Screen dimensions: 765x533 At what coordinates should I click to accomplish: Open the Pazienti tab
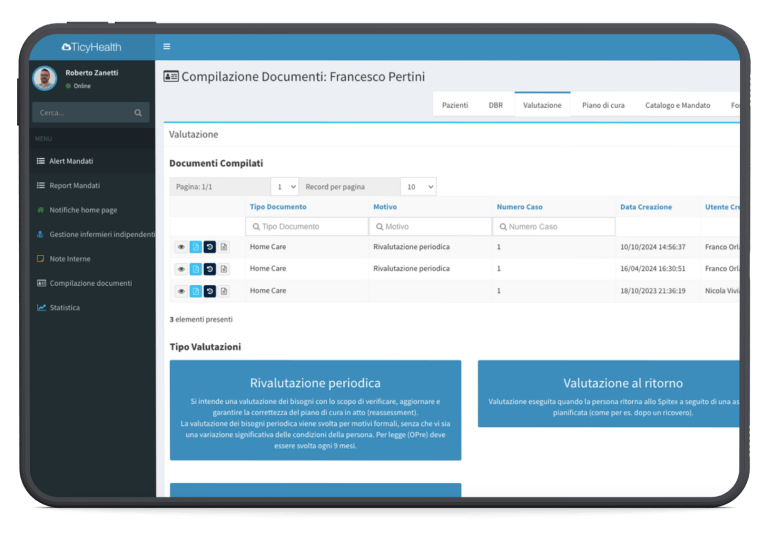coord(455,105)
